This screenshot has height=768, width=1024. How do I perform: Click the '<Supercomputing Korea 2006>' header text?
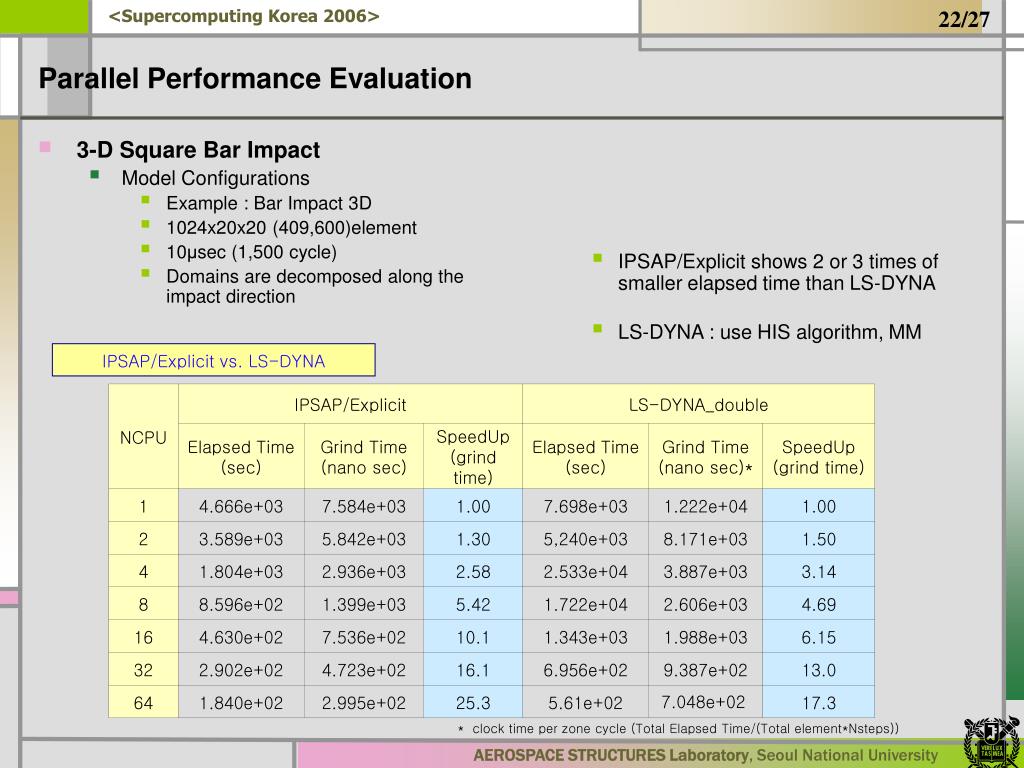click(x=244, y=16)
